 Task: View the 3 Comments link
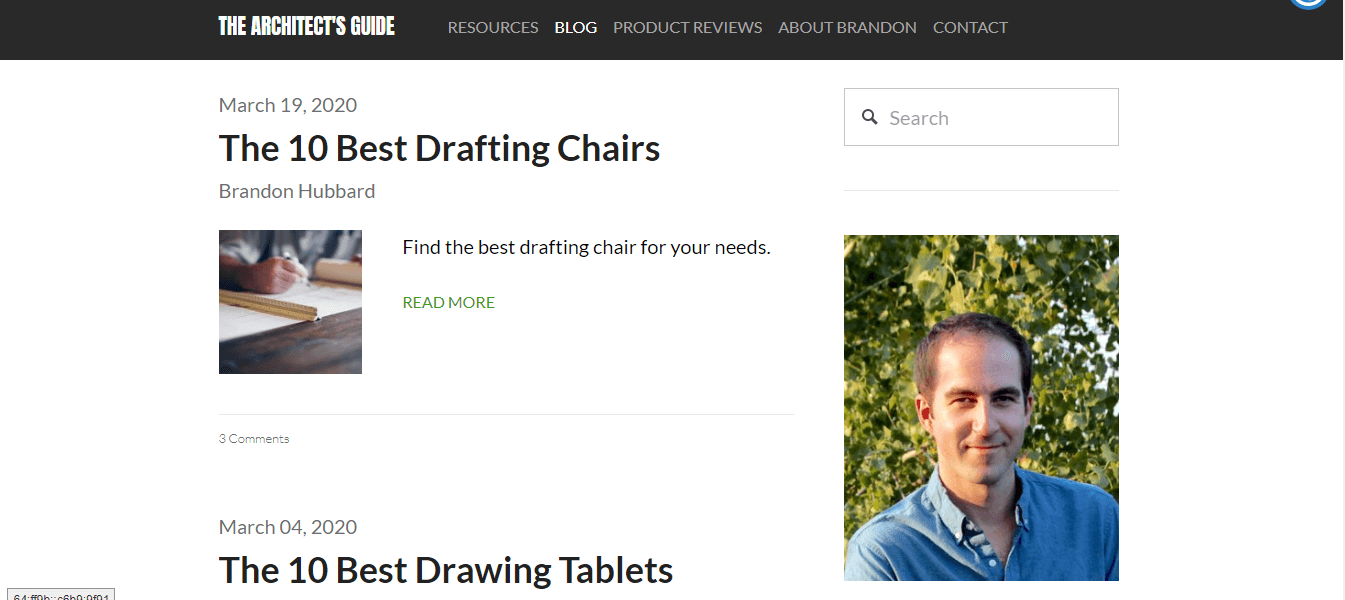(254, 438)
